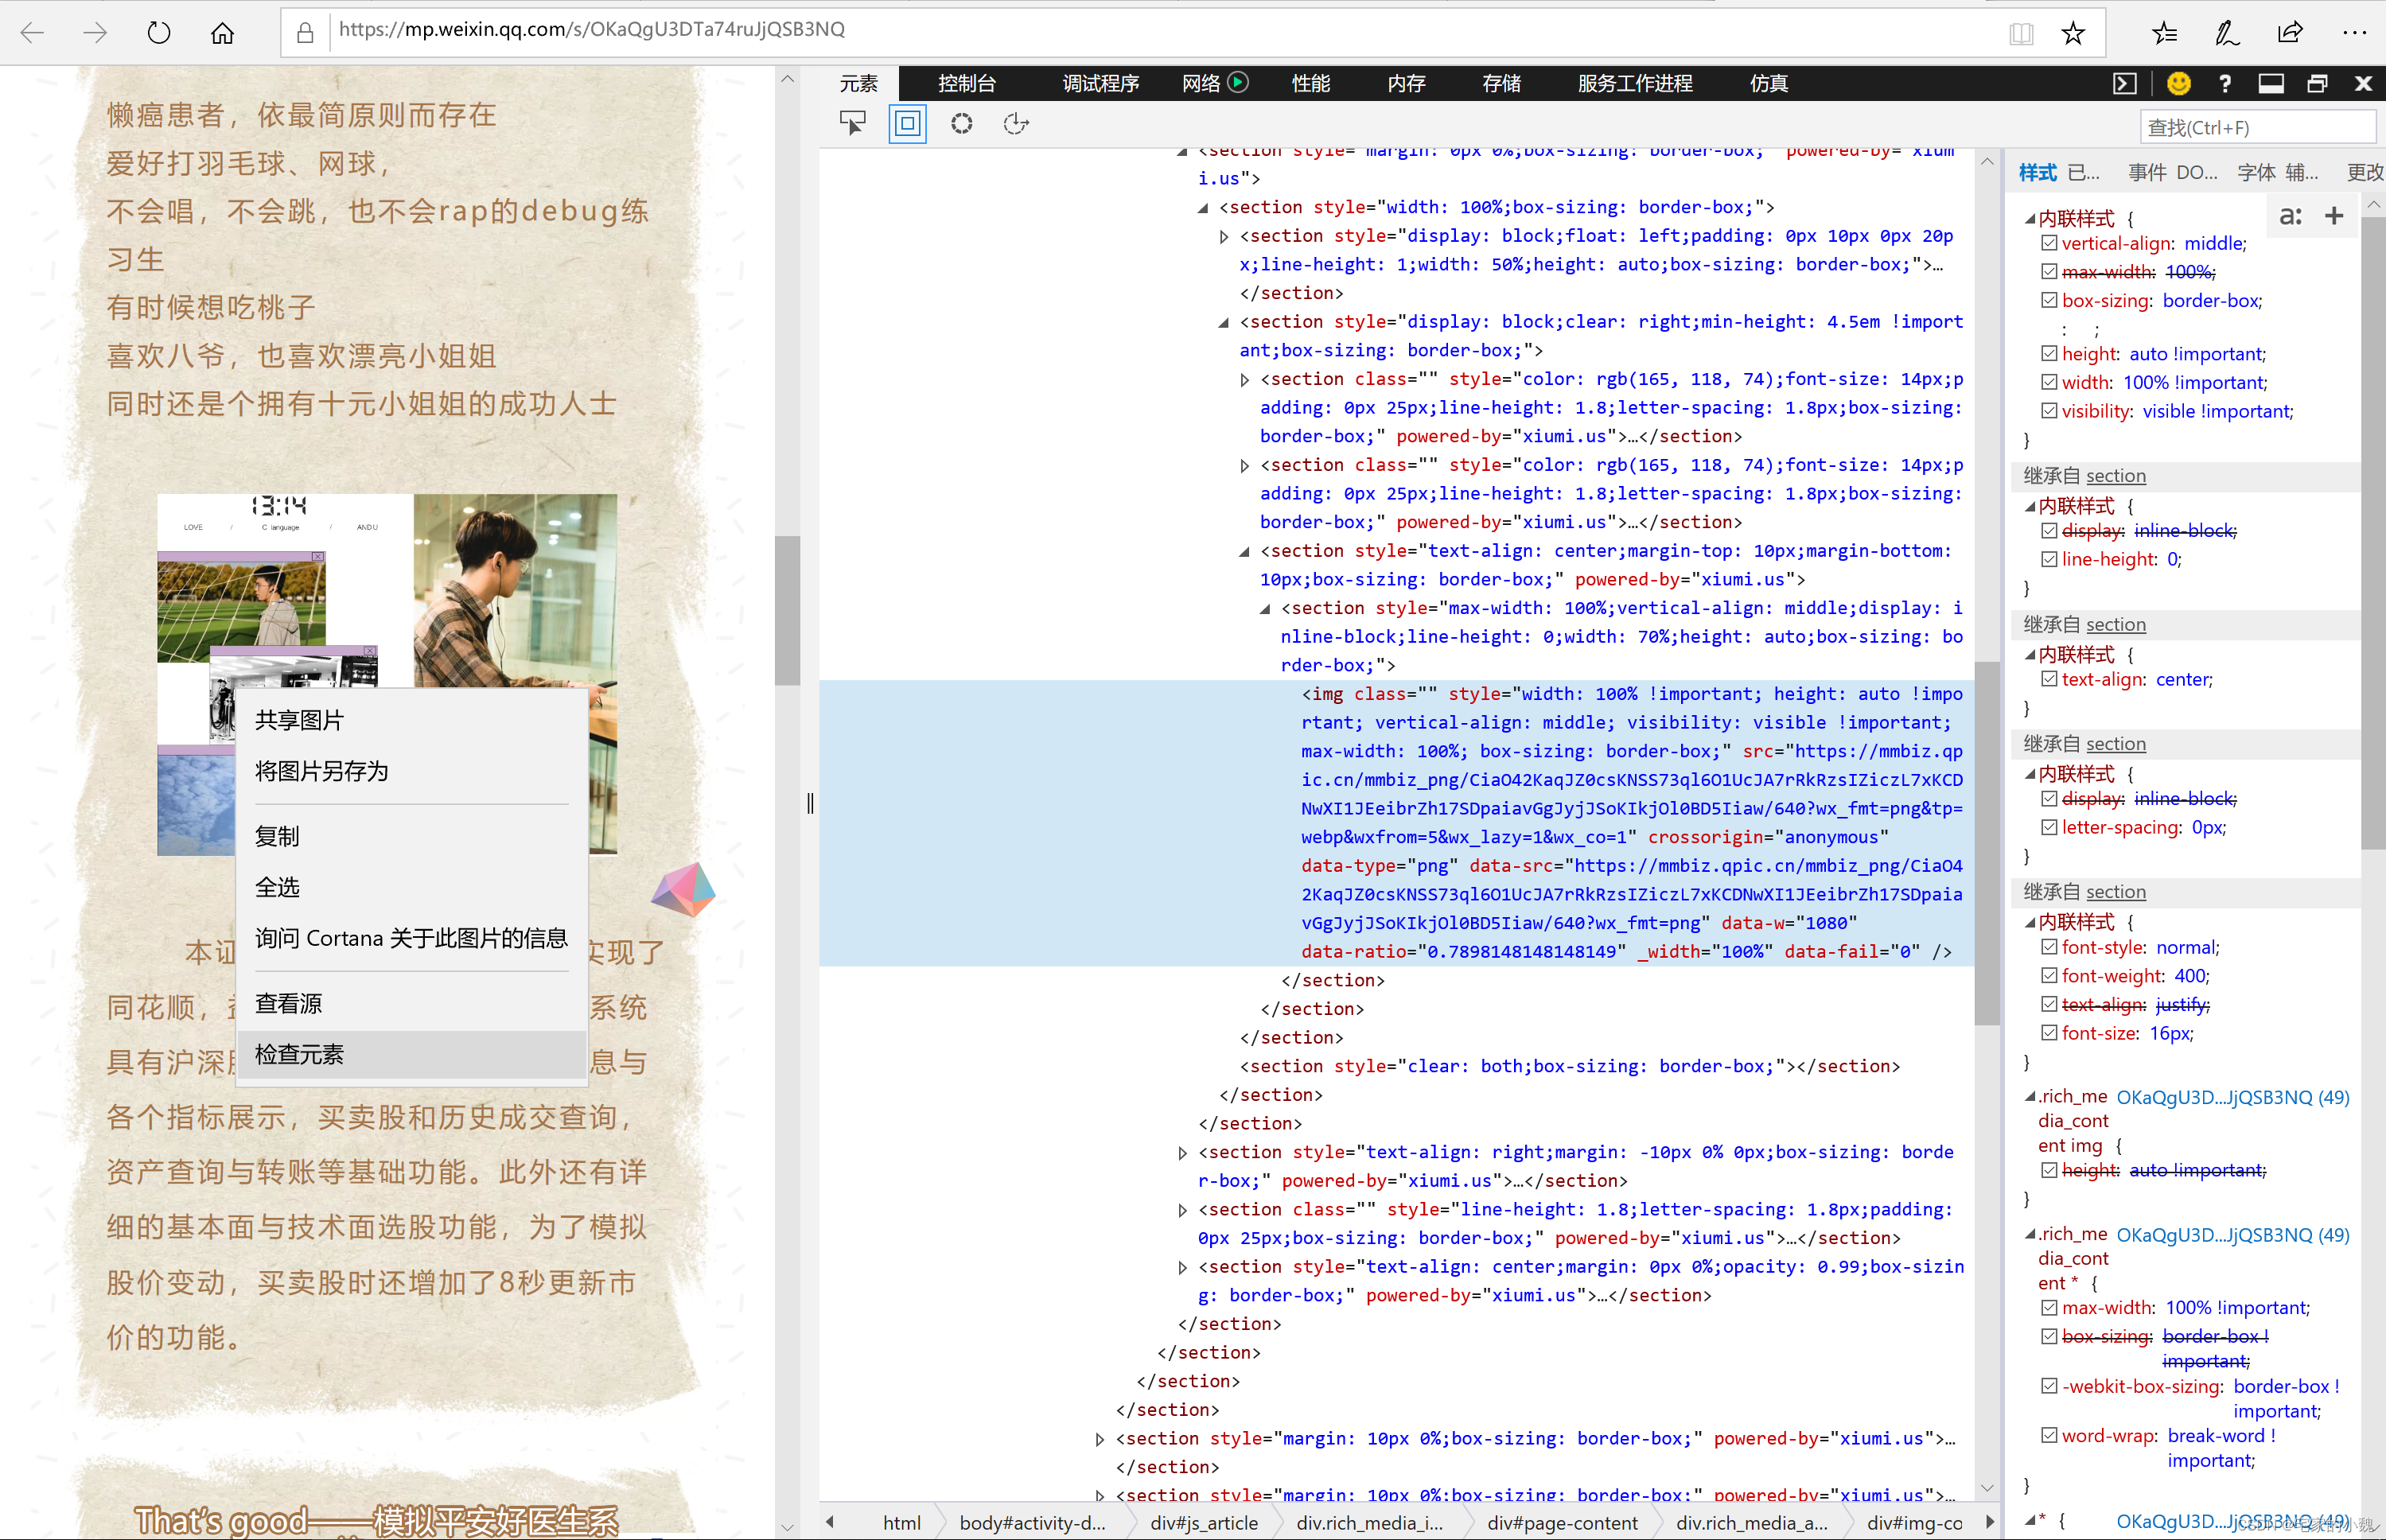Select div#js_article in breadcrumb
This screenshot has width=2386, height=1540.
click(x=1204, y=1523)
